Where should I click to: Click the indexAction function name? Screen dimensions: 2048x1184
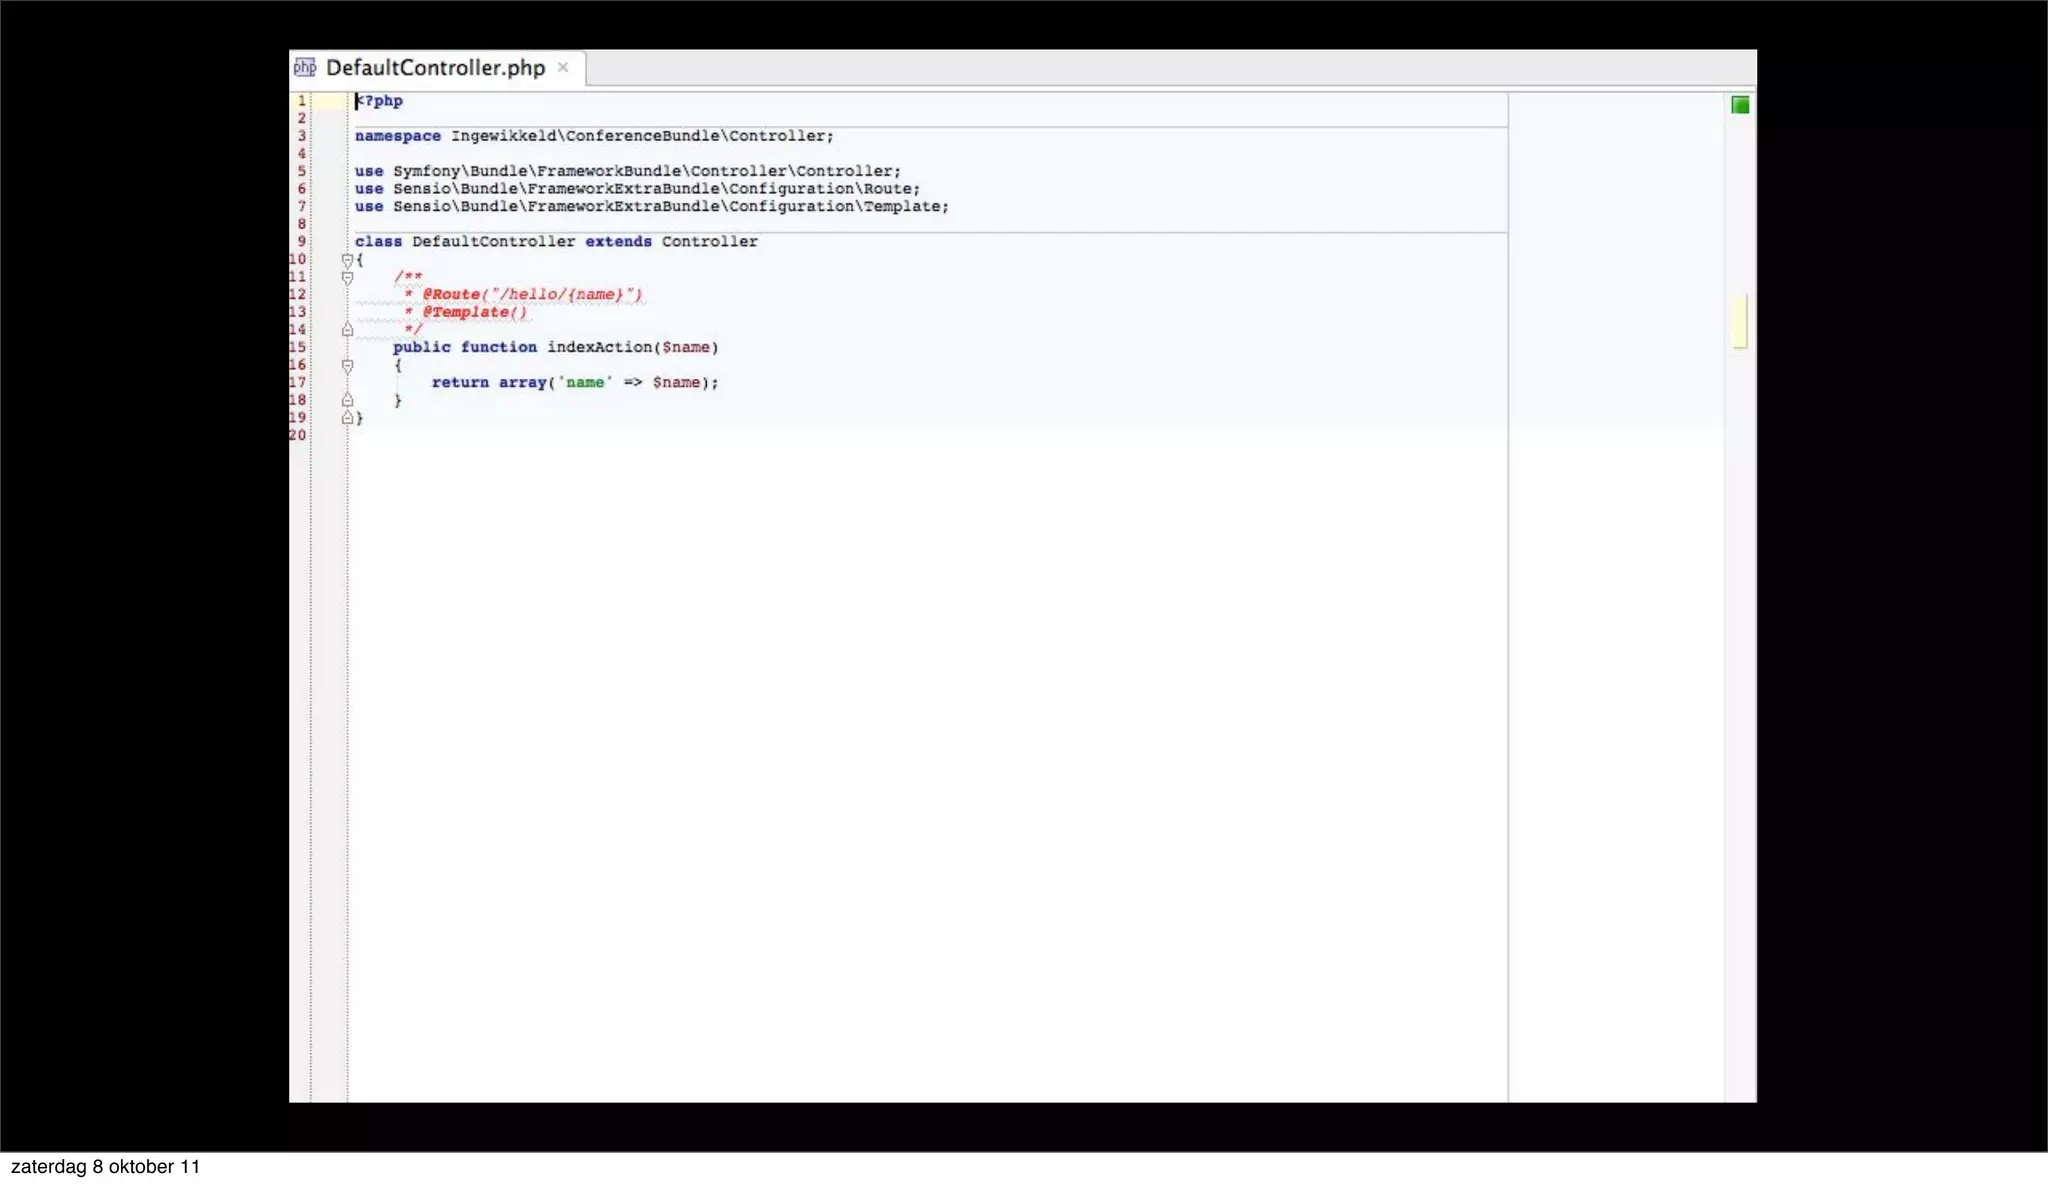click(x=599, y=347)
